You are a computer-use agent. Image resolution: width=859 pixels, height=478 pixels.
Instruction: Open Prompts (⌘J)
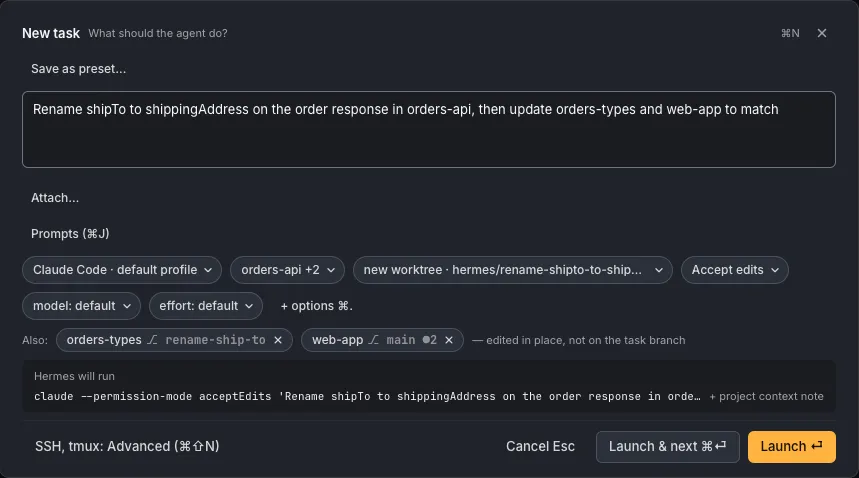point(70,234)
